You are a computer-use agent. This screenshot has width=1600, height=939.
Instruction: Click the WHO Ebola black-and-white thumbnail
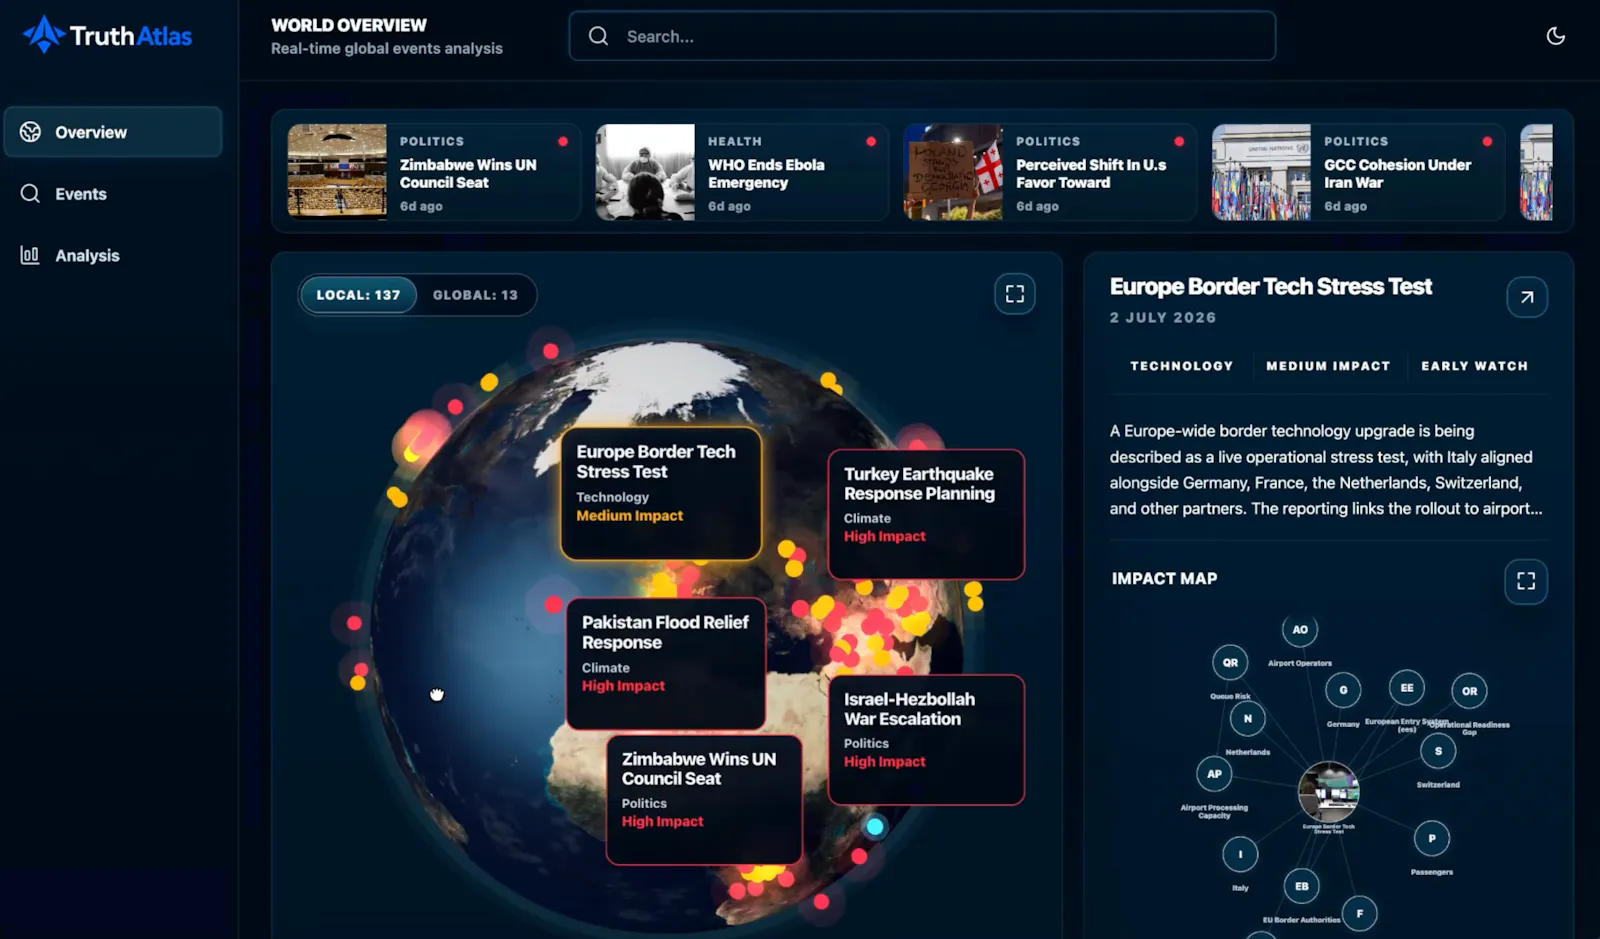(x=645, y=172)
